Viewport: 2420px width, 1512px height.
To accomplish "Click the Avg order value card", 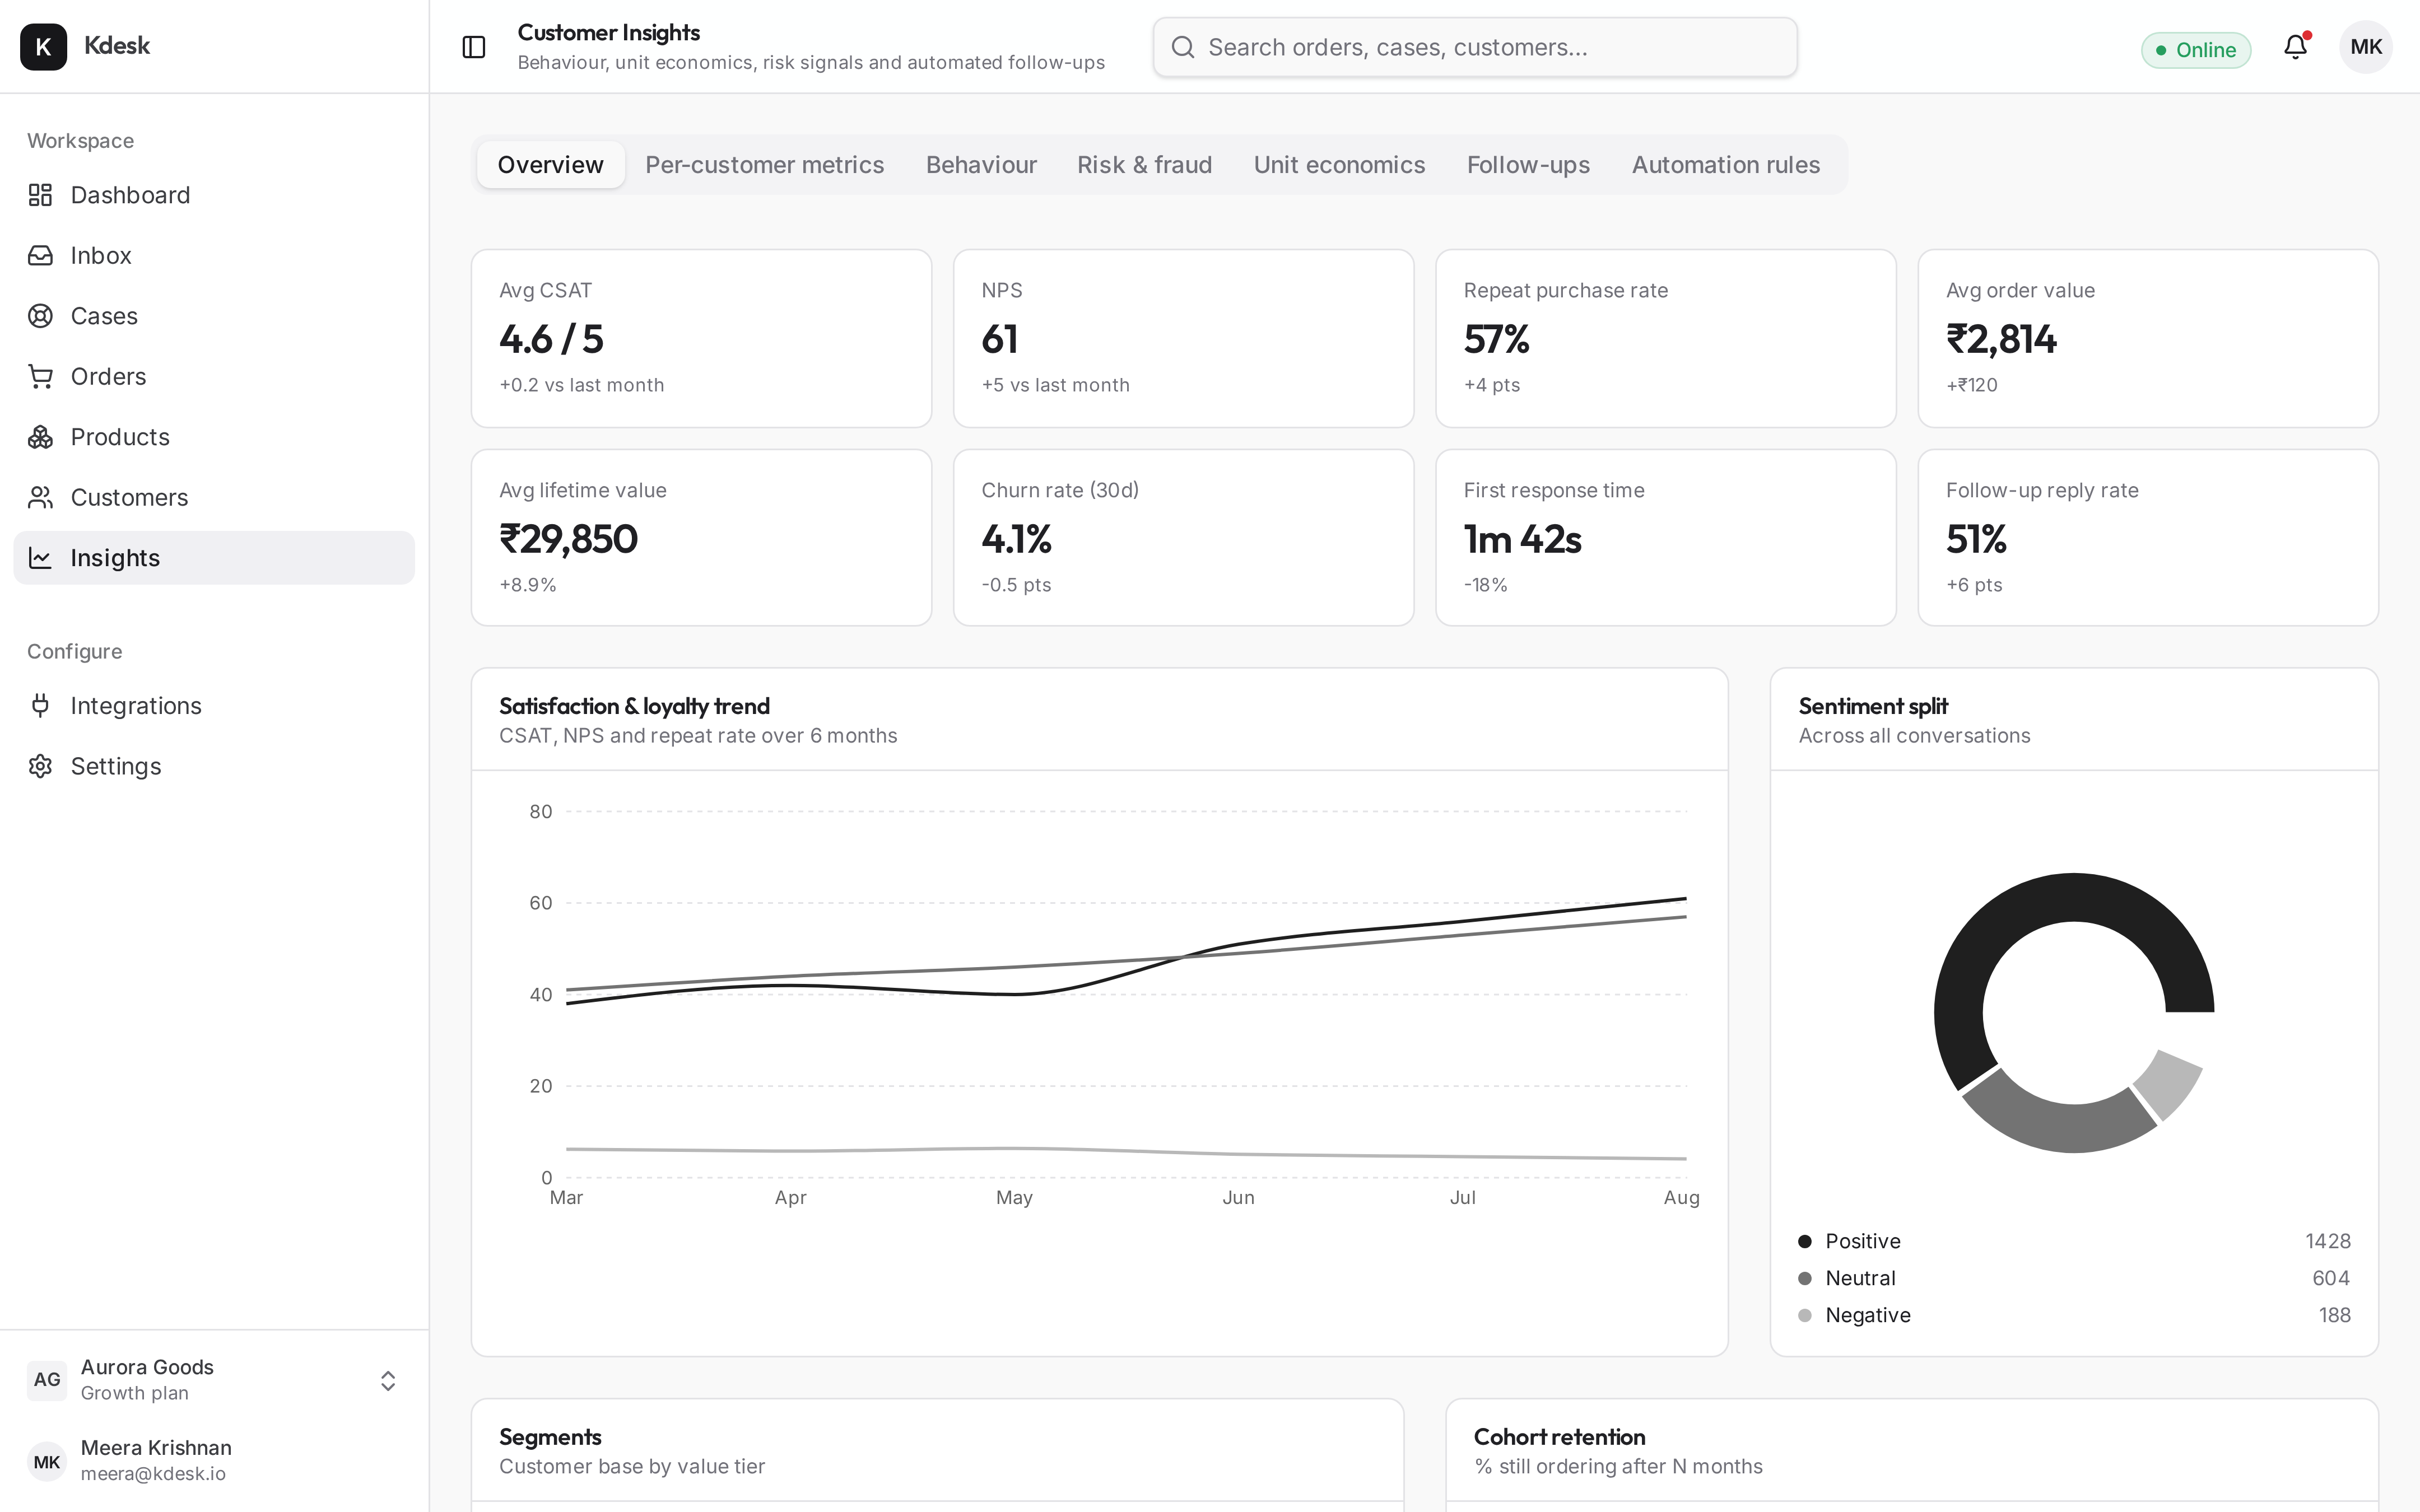I will coord(2148,338).
